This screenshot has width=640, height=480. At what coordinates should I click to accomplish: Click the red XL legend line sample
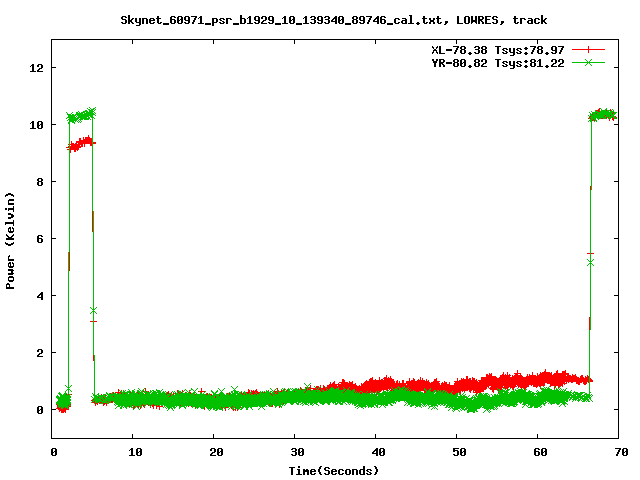[589, 49]
